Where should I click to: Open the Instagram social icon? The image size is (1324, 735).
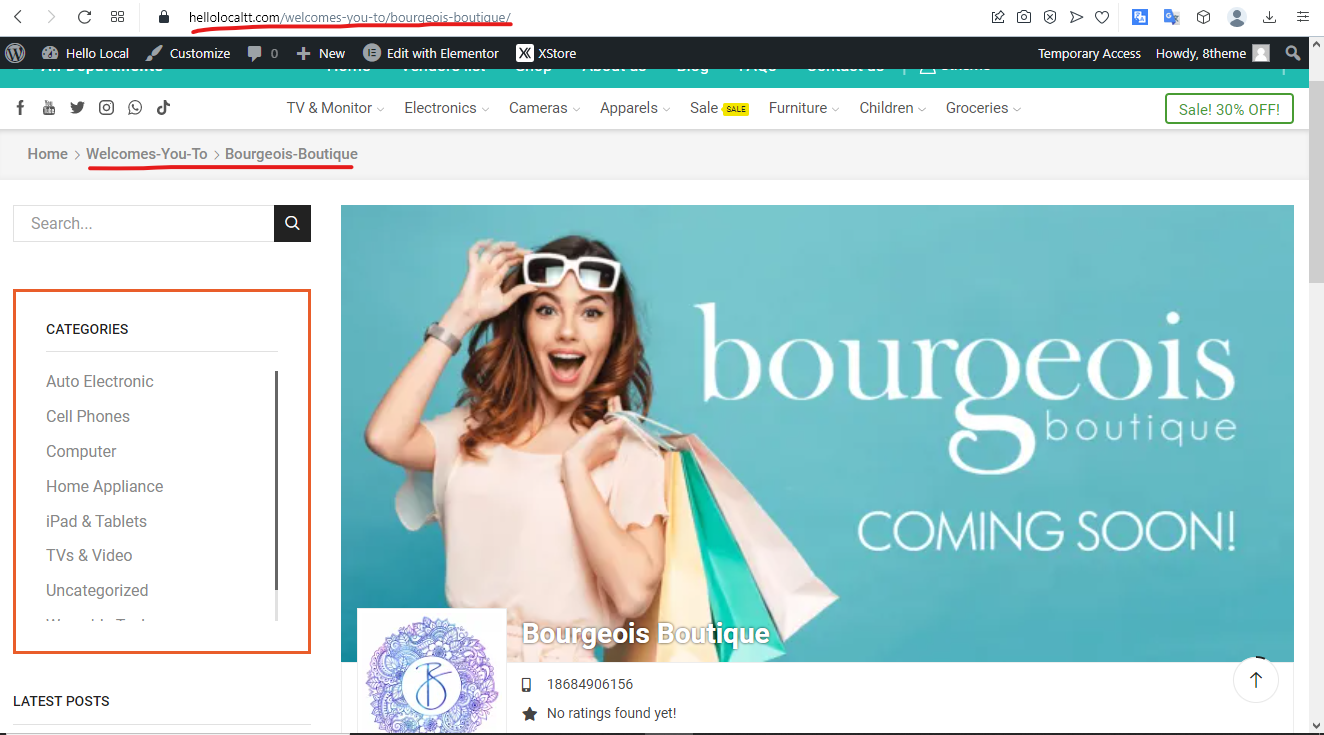point(106,108)
